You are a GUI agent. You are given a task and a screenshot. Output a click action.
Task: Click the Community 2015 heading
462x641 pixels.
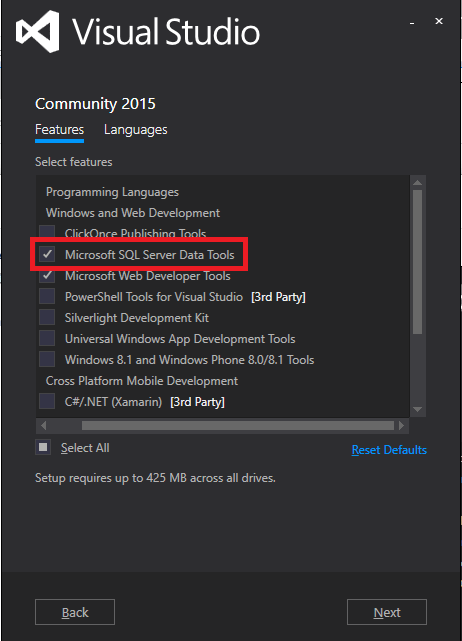tap(95, 104)
